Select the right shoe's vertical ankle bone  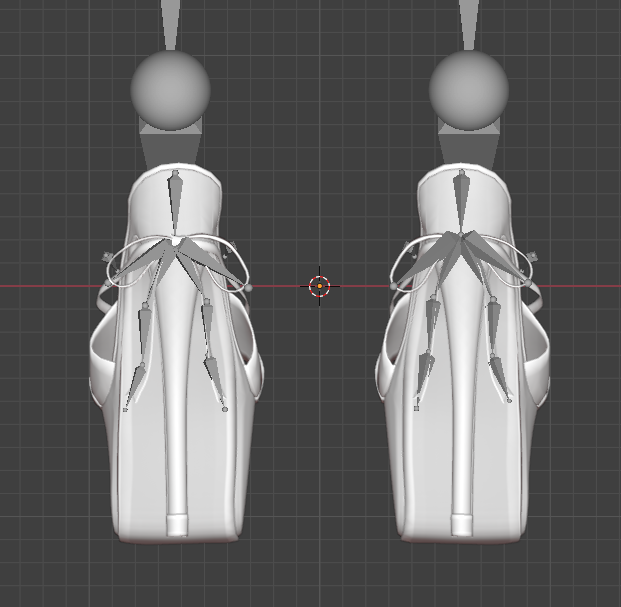(x=461, y=200)
